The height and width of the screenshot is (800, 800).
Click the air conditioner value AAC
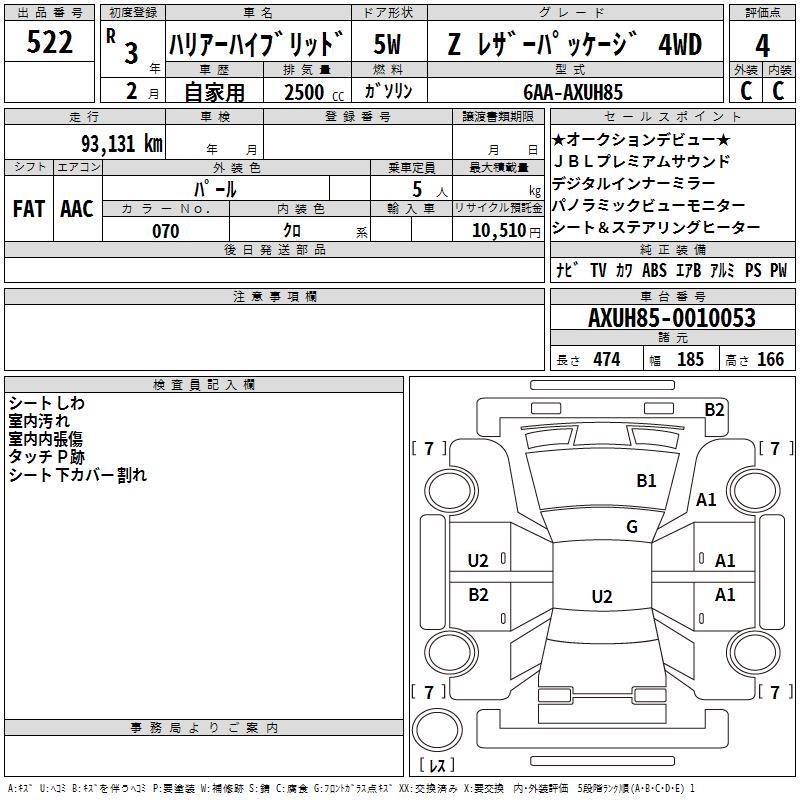[77, 209]
